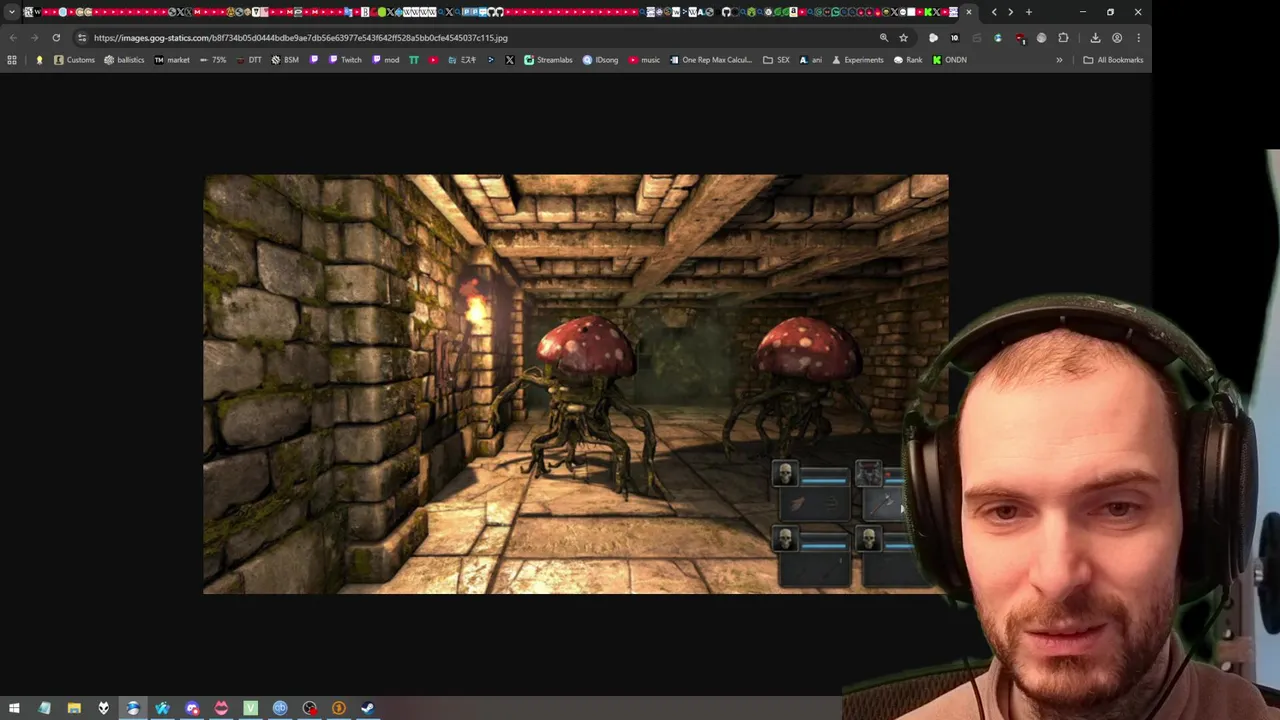This screenshot has width=1280, height=720.
Task: Open the fox mask app on taskbar
Action: coord(103,708)
